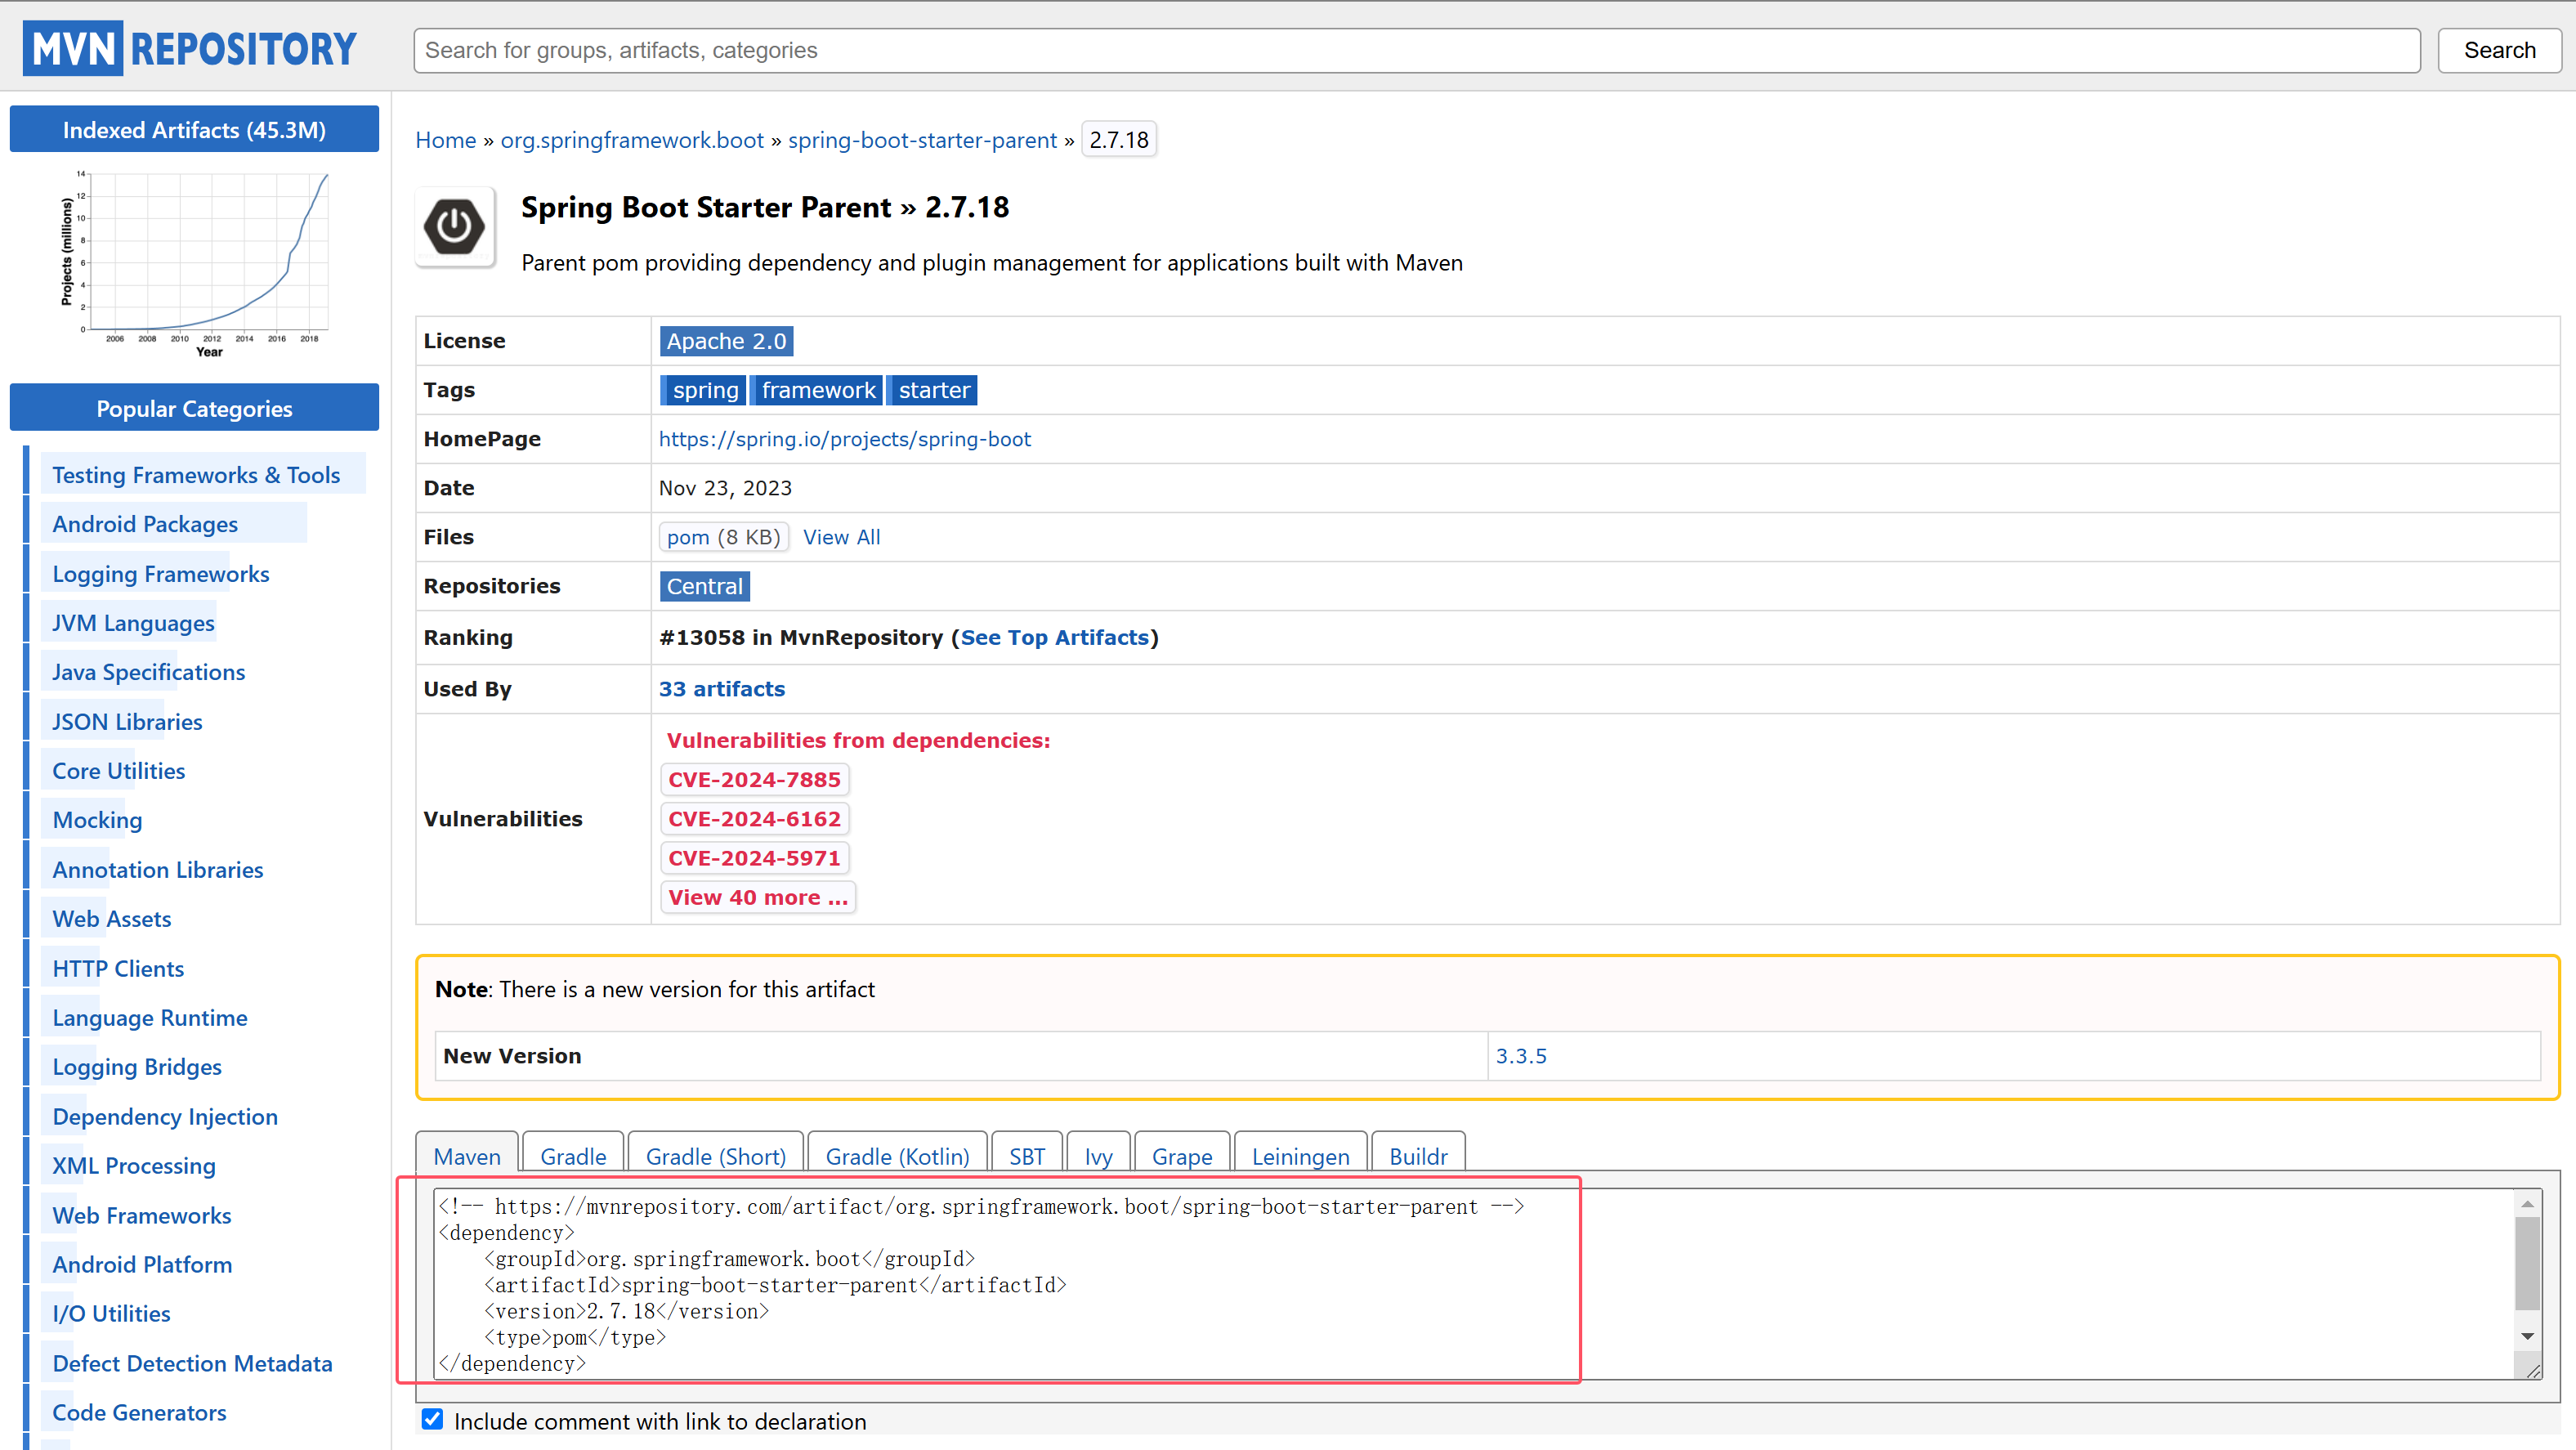Click the code box scrollbar thumb
Image resolution: width=2576 pixels, height=1450 pixels.
click(x=2527, y=1263)
